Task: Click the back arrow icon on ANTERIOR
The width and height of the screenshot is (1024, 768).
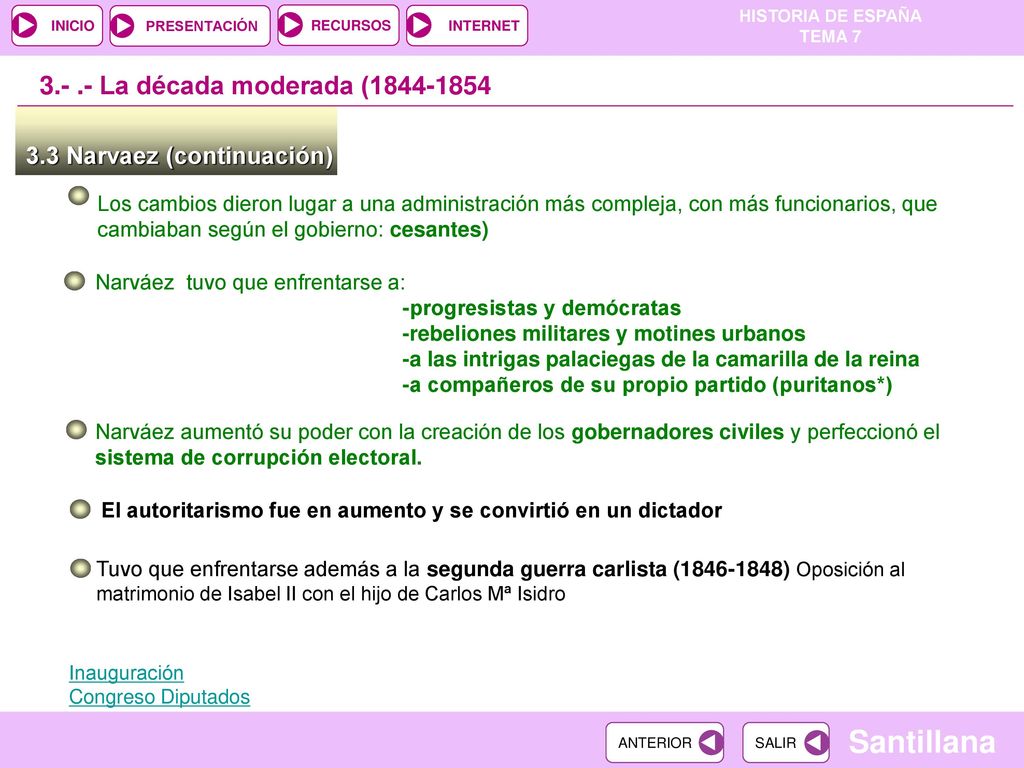Action: pyautogui.click(x=710, y=743)
